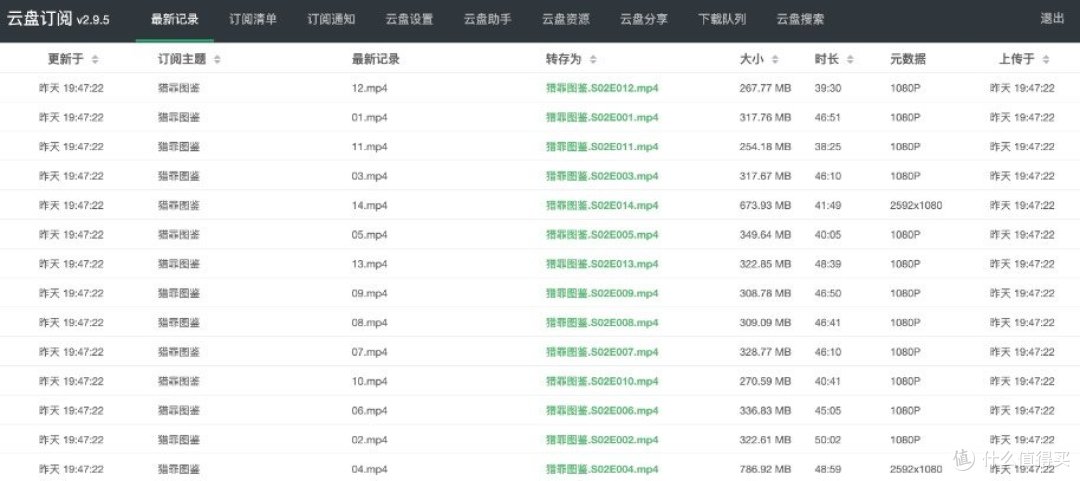Open the 订阅清单 tab
Image resolution: width=1080 pixels, height=481 pixels.
(x=253, y=19)
